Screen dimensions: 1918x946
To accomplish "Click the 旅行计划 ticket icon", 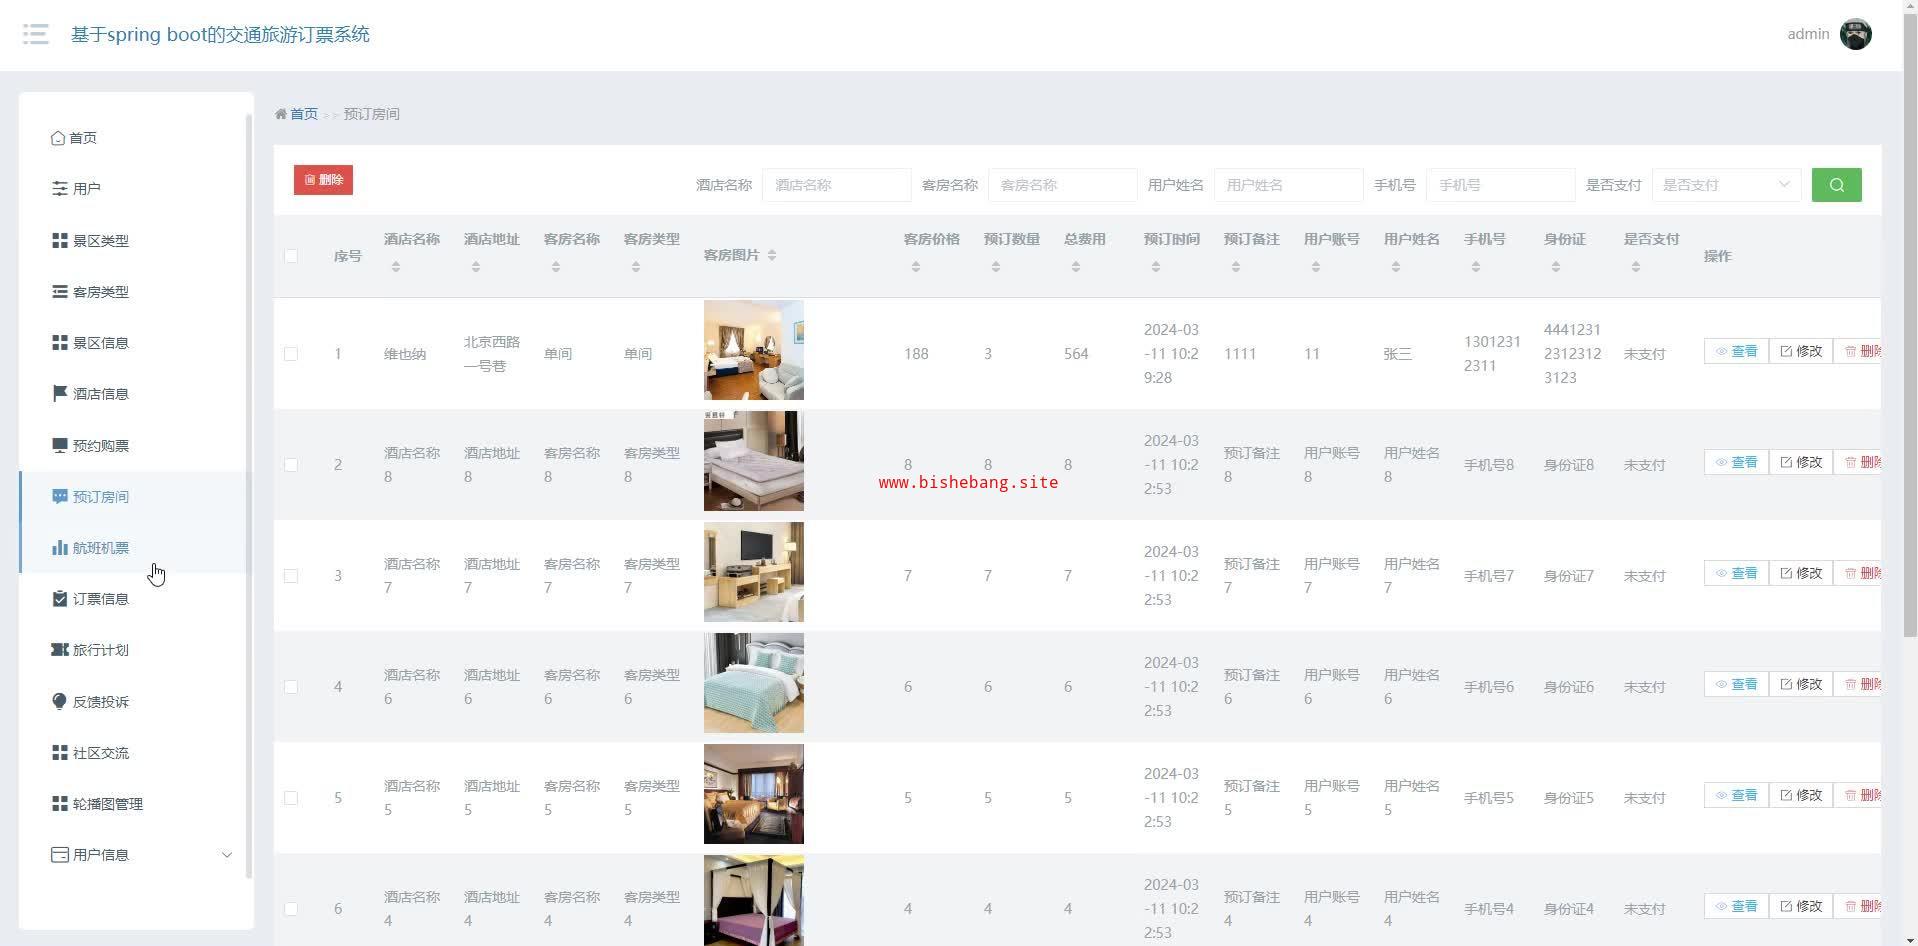I will [60, 650].
